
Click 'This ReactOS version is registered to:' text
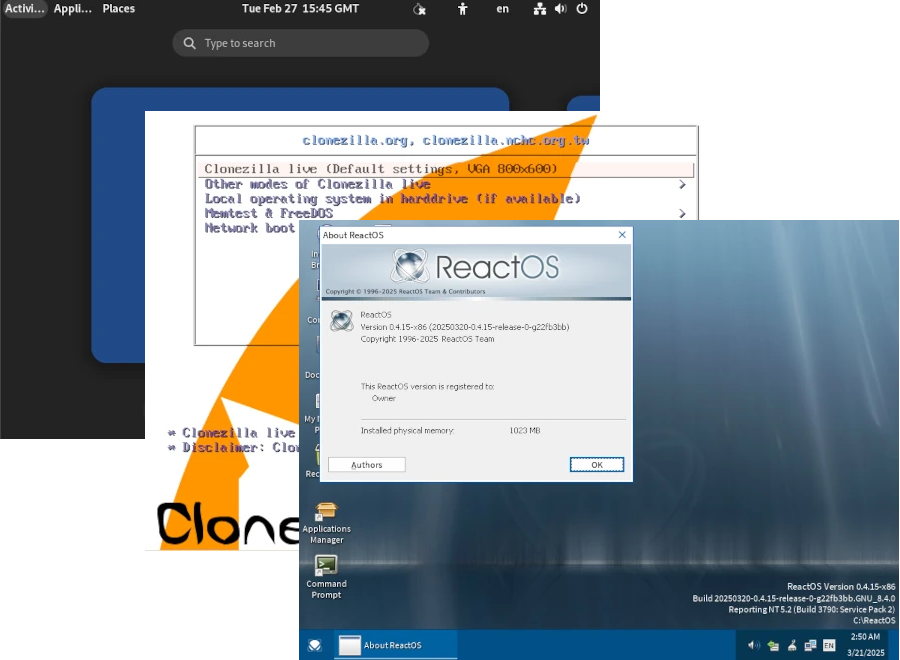[x=428, y=387]
